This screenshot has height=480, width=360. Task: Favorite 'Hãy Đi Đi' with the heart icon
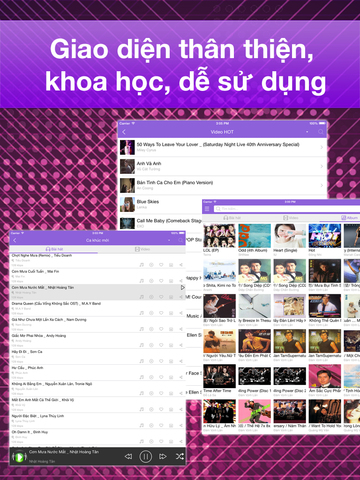coord(161,361)
